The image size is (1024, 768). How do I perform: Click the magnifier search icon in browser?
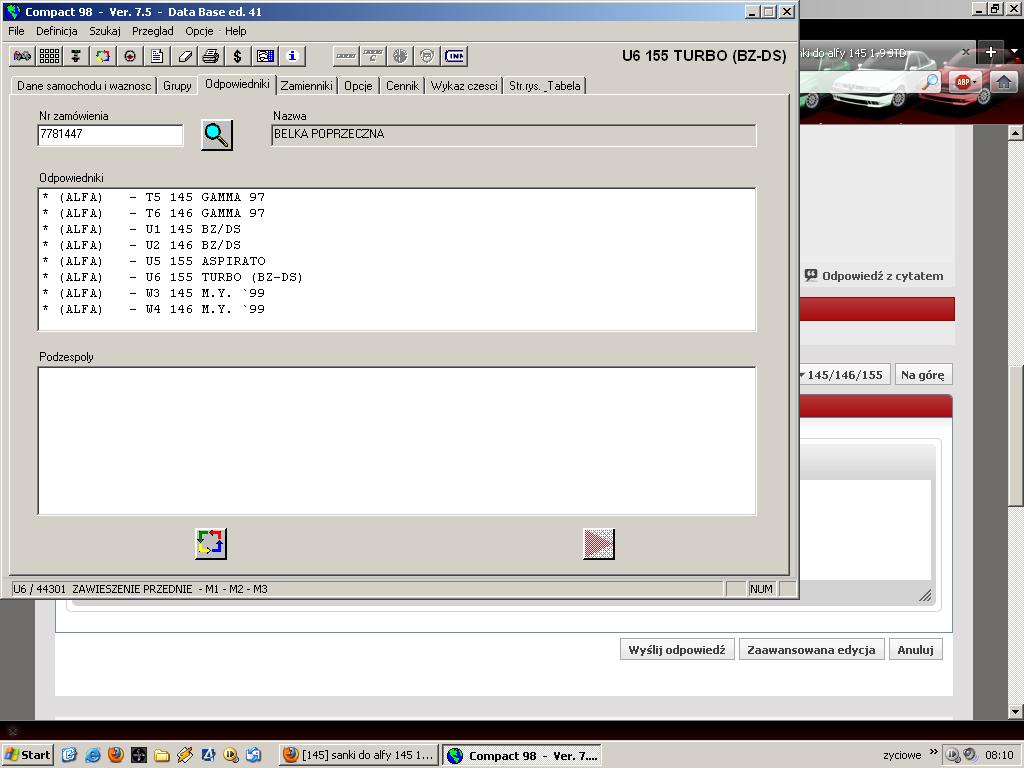click(930, 82)
